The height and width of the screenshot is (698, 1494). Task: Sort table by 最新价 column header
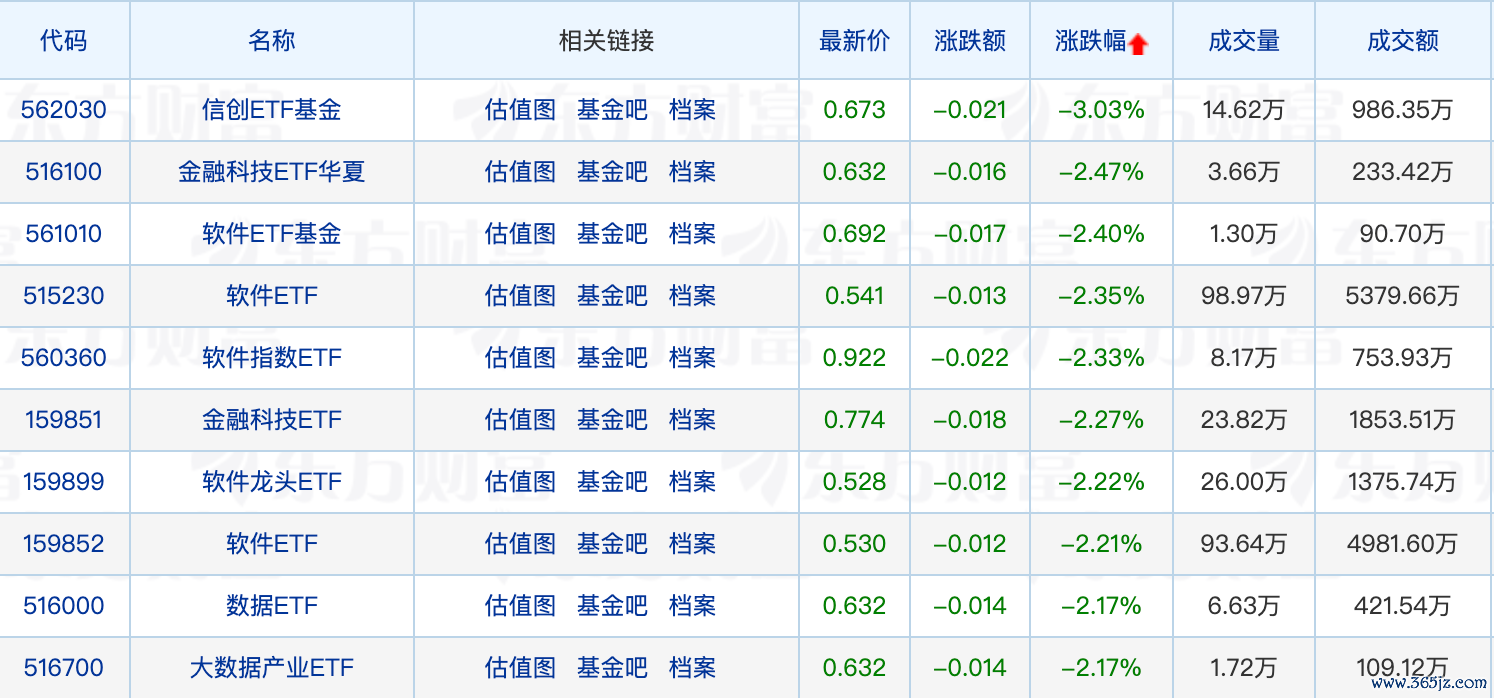tap(853, 41)
